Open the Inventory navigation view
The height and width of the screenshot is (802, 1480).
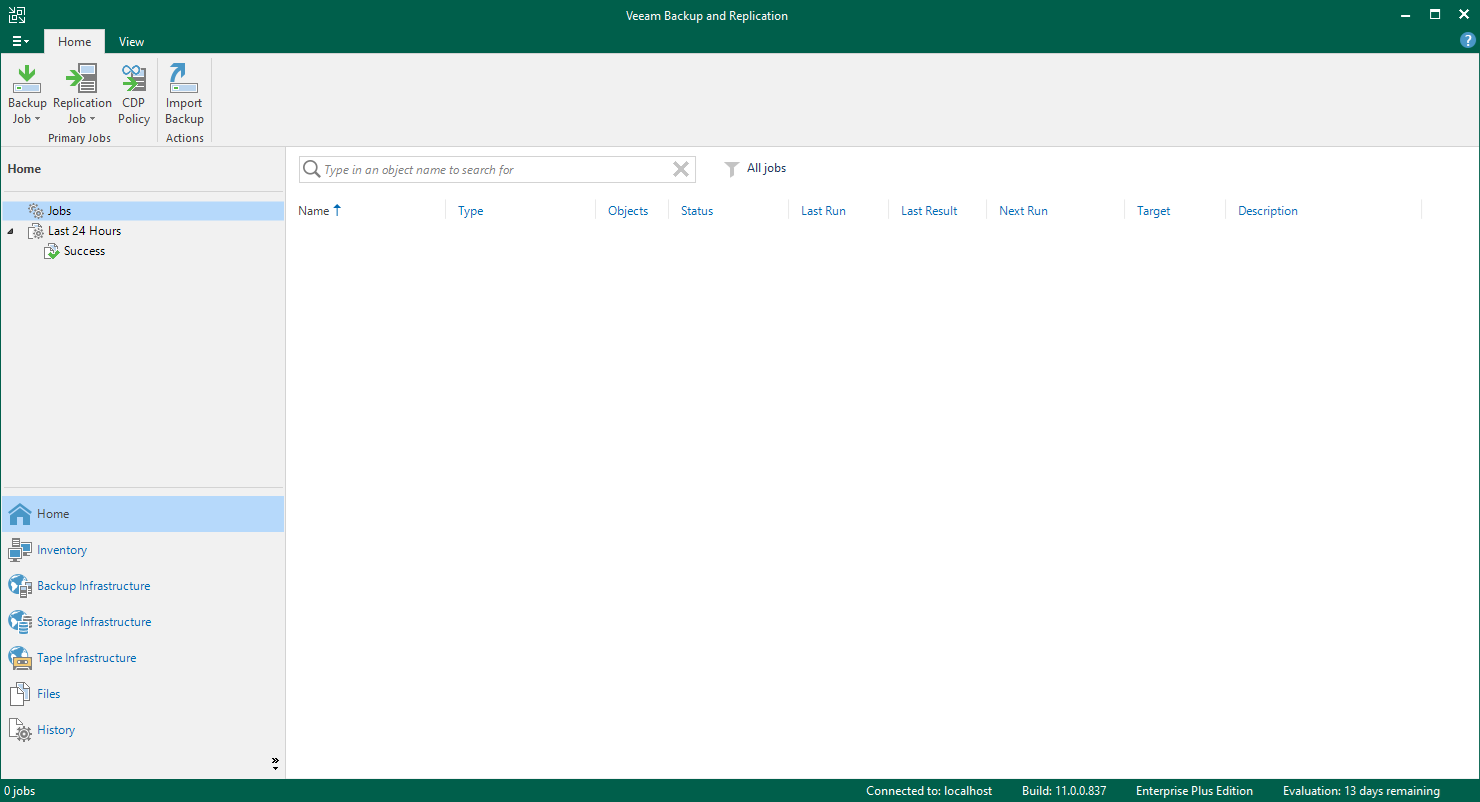(143, 550)
